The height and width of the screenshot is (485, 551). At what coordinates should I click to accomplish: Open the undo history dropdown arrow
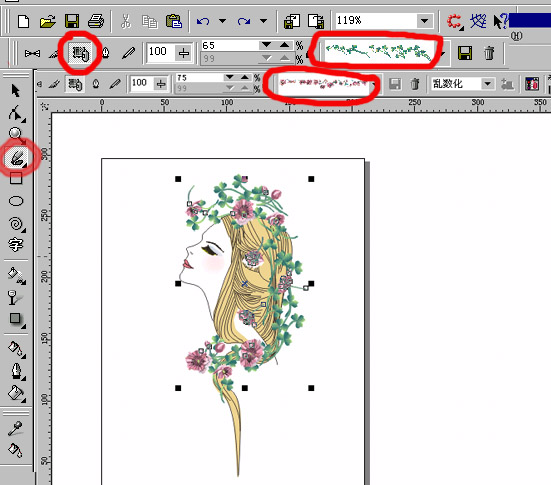click(222, 21)
